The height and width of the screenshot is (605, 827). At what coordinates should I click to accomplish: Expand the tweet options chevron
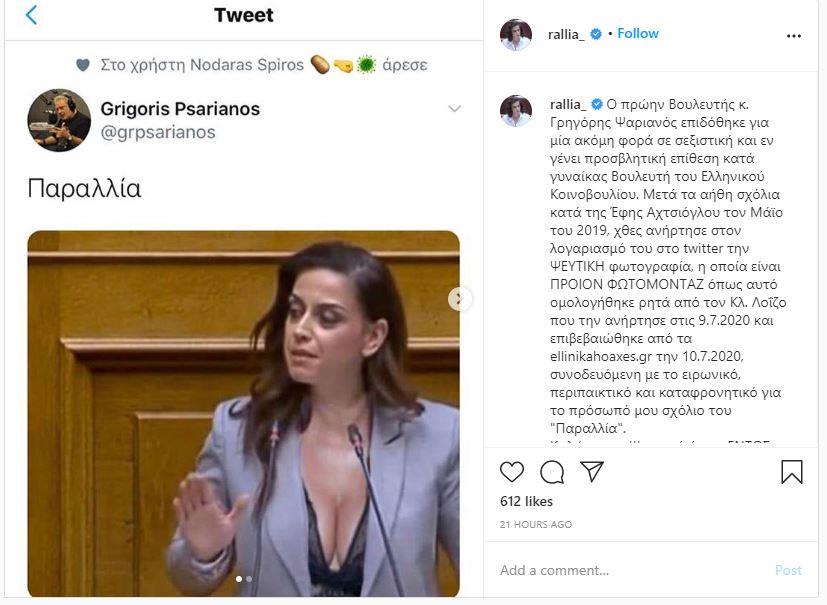coord(454,109)
